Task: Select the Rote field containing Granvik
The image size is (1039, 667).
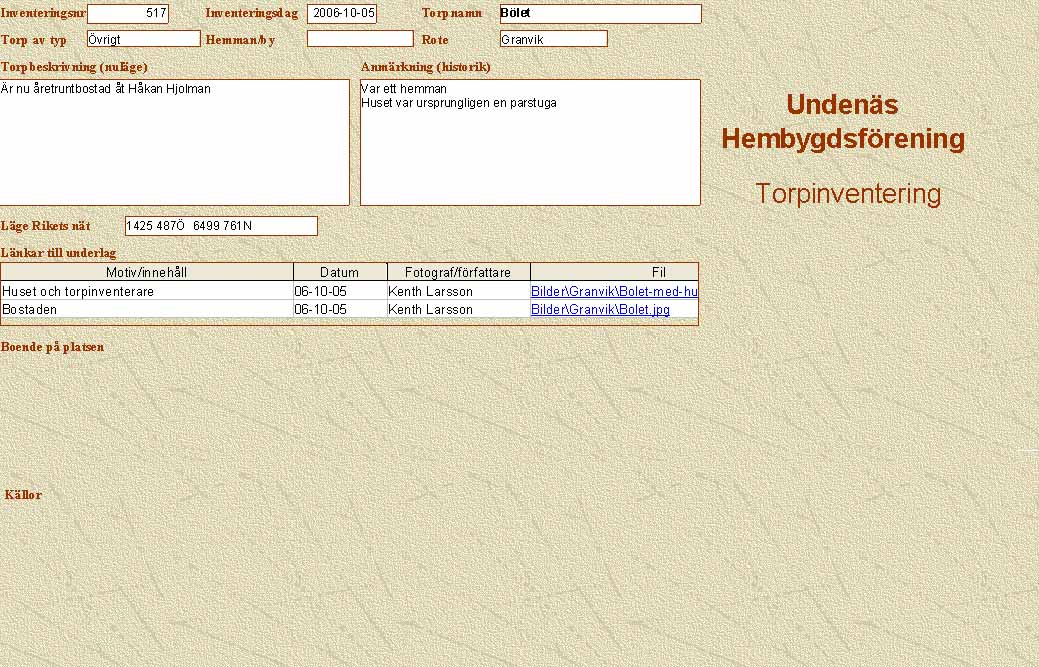Action: coord(553,39)
